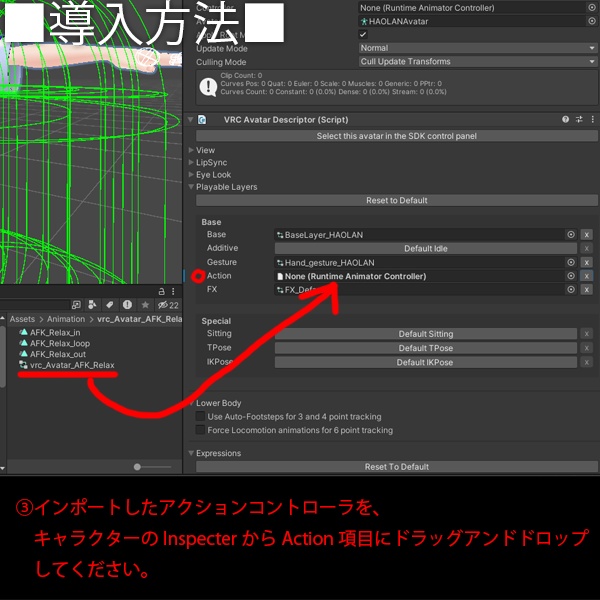Open the Project panel kebab menu
This screenshot has height=600, width=600.
coord(173,292)
